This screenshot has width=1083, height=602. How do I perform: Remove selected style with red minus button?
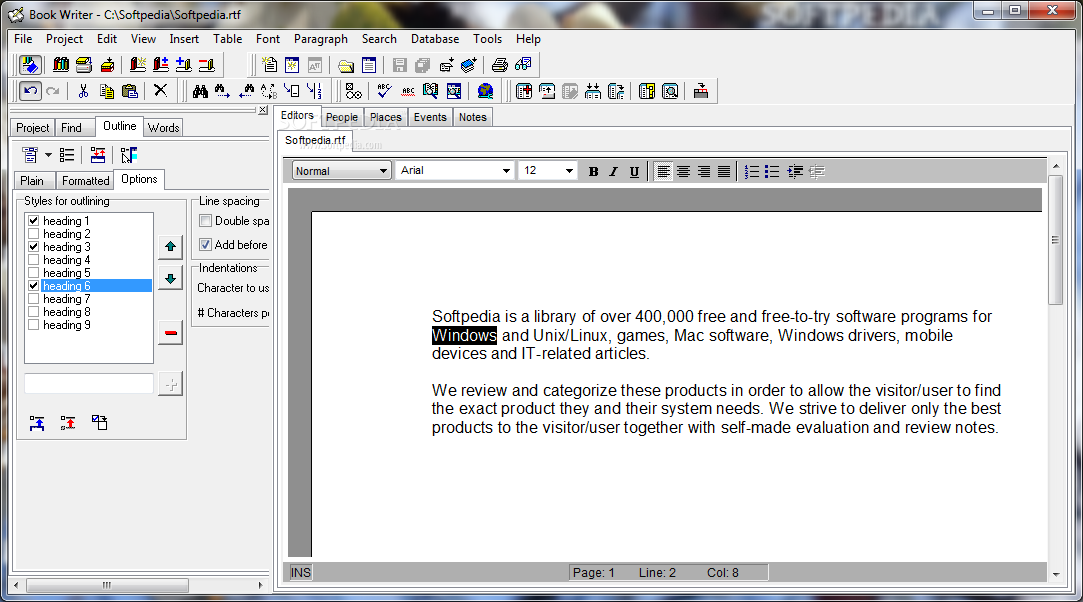pyautogui.click(x=171, y=333)
